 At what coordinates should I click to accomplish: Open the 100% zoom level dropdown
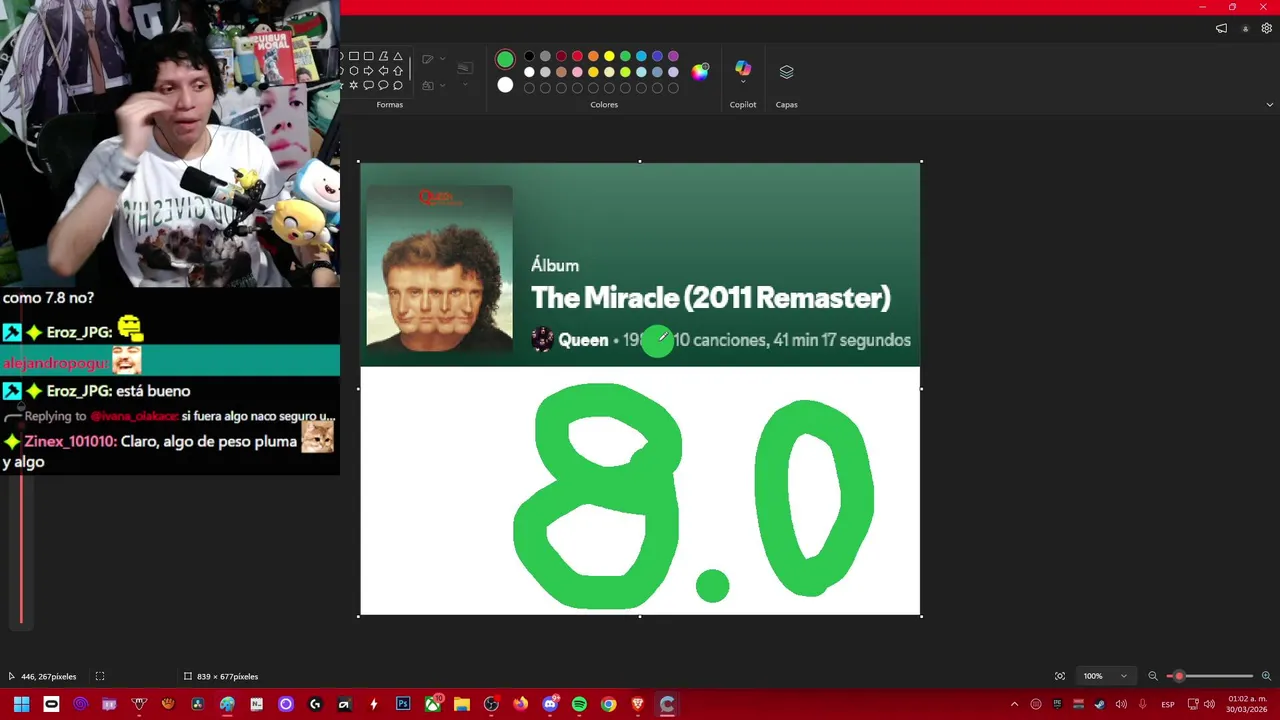[x=1104, y=676]
